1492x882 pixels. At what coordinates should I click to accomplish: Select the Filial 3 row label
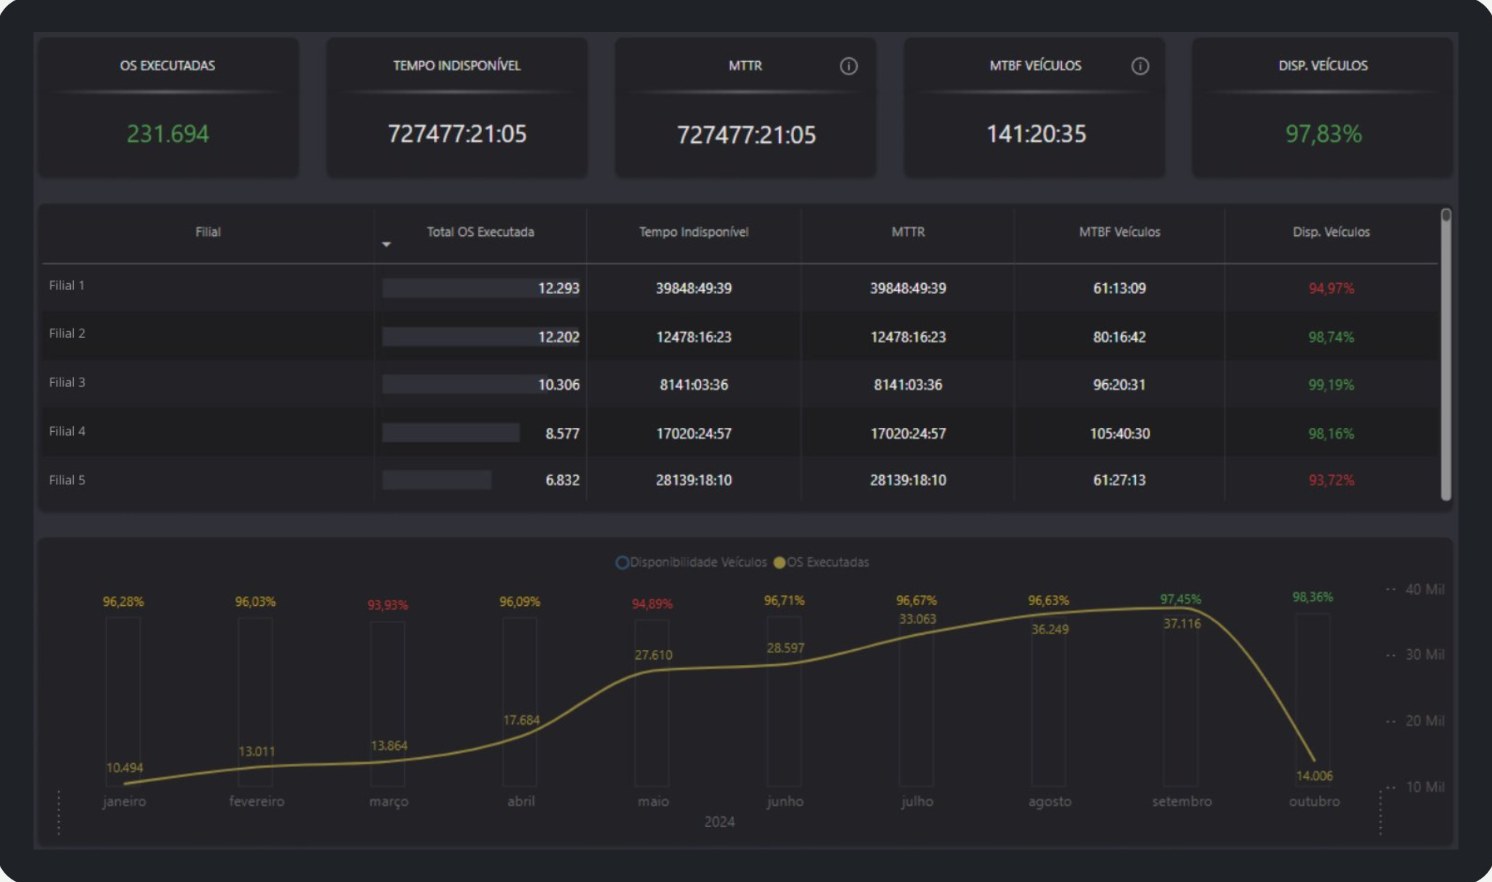click(67, 383)
